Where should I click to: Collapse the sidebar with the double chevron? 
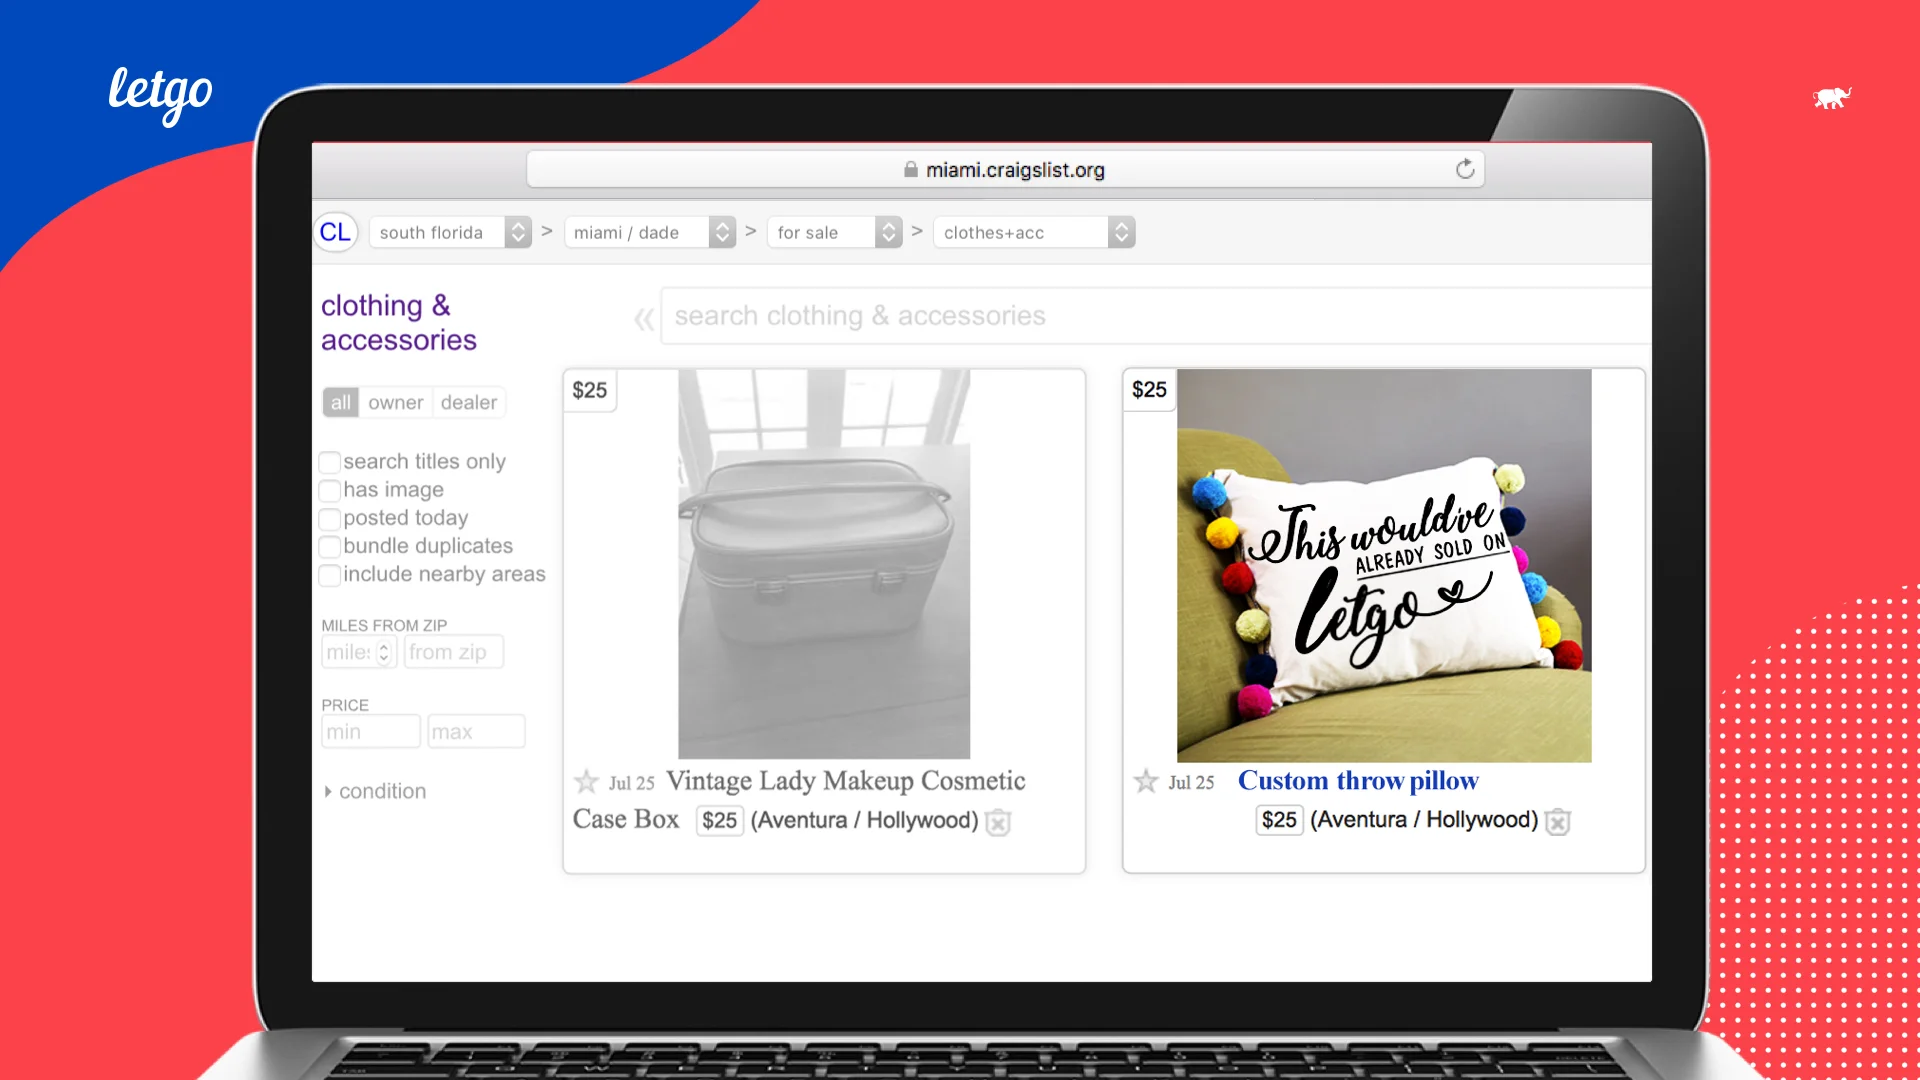coord(644,319)
